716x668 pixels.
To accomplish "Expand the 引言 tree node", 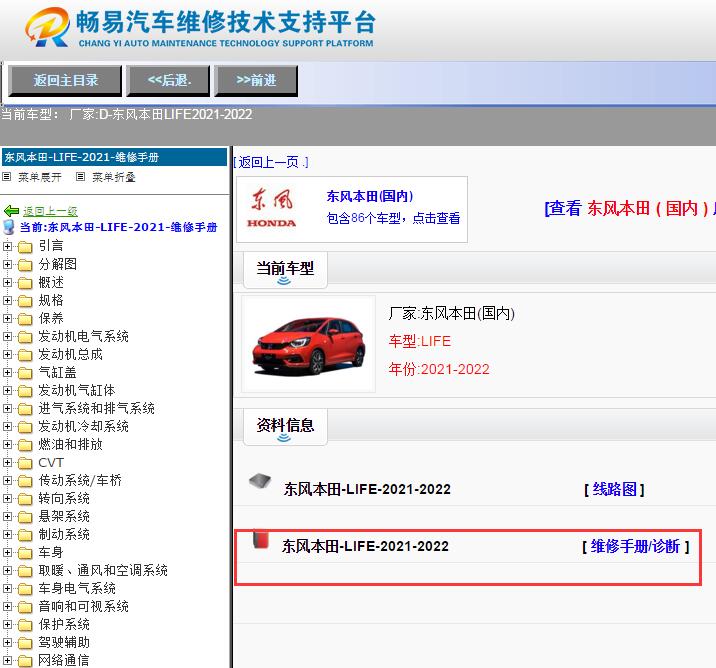I will coord(7,246).
